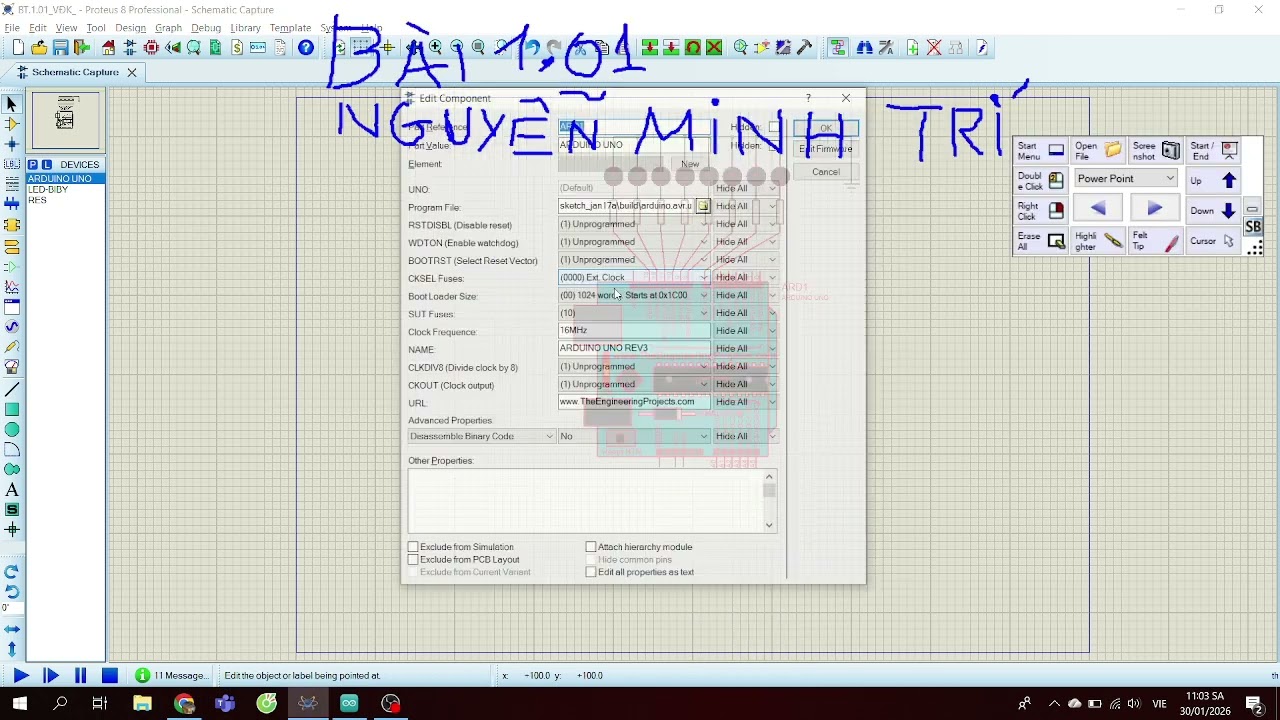Click the Search and Tag binoculars icon

pos(864,48)
